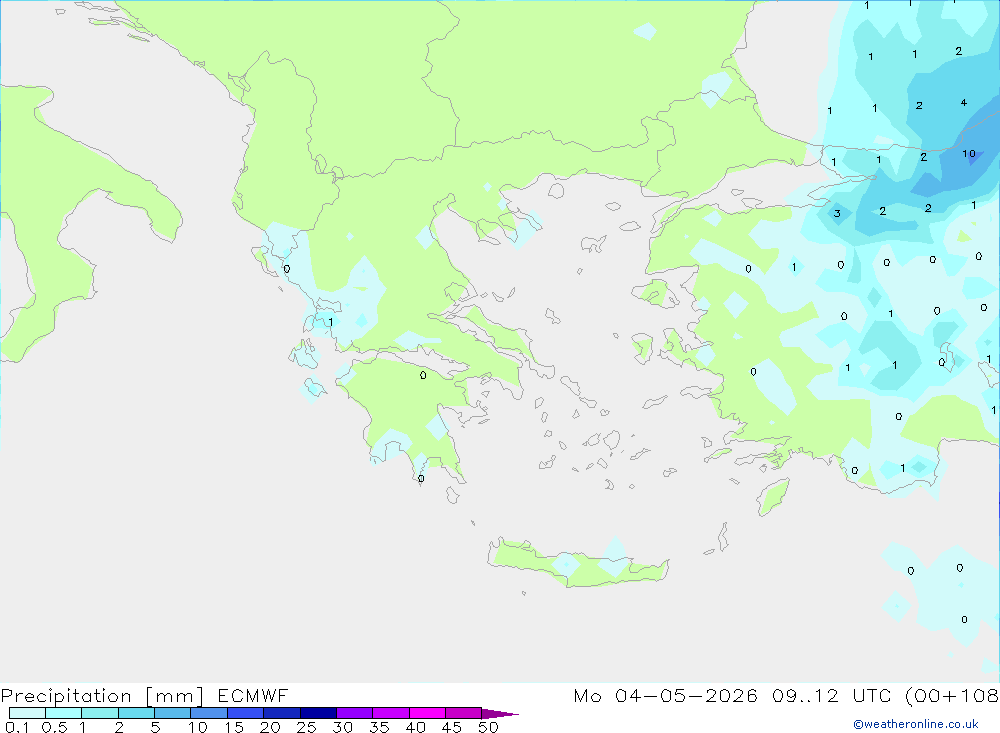Click the date "Mo 04-05-2026" label
Screen dimensions: 1000x733
[665, 696]
